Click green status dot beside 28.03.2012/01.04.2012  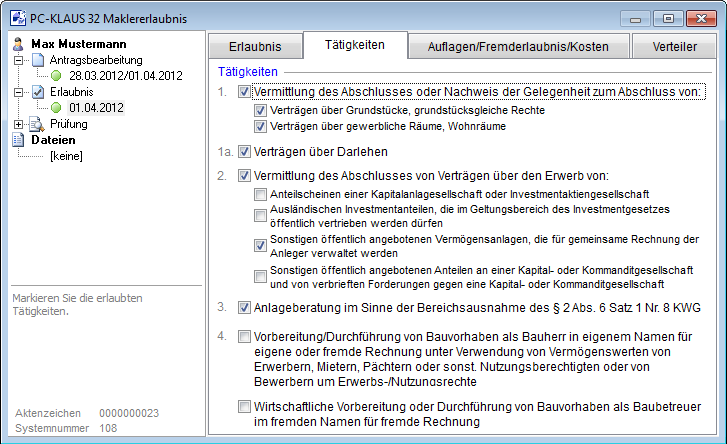56,76
